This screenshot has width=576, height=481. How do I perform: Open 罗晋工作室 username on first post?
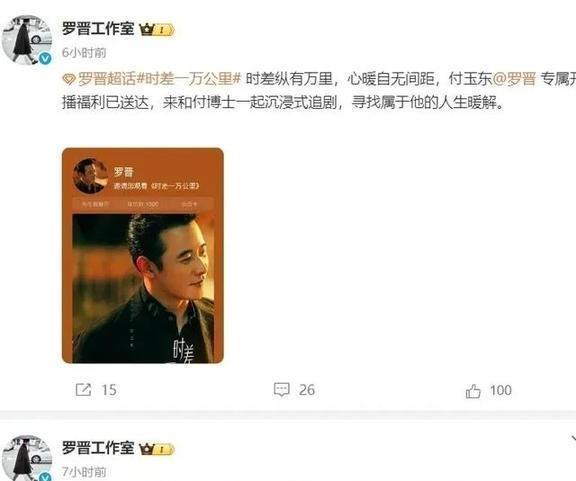click(x=98, y=29)
